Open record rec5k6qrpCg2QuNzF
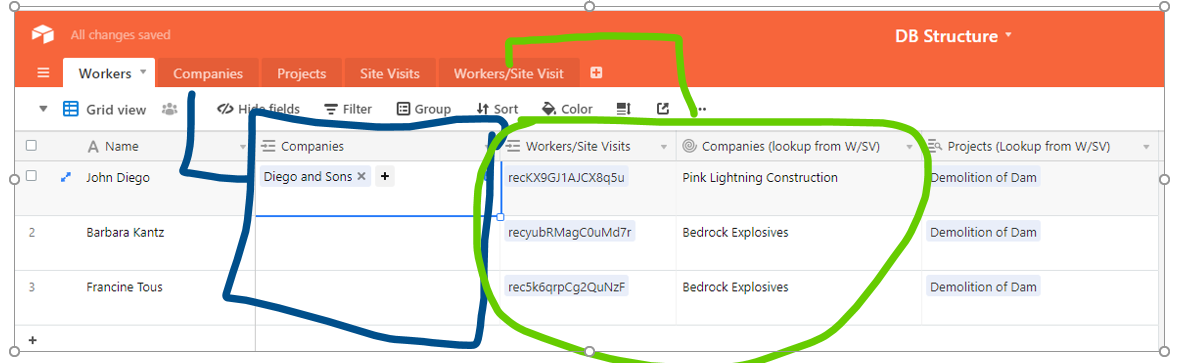Screen dimensions: 1178x363 click(x=567, y=287)
